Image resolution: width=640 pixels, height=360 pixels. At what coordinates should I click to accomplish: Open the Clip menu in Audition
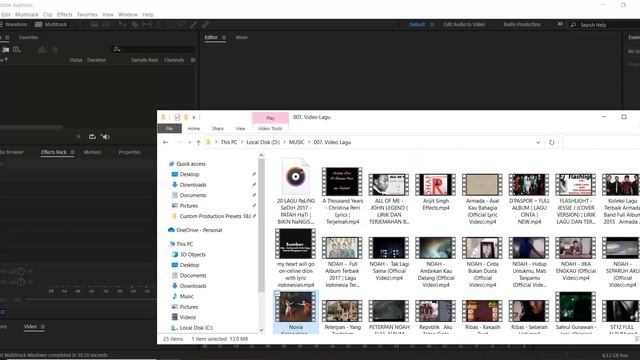coord(47,14)
